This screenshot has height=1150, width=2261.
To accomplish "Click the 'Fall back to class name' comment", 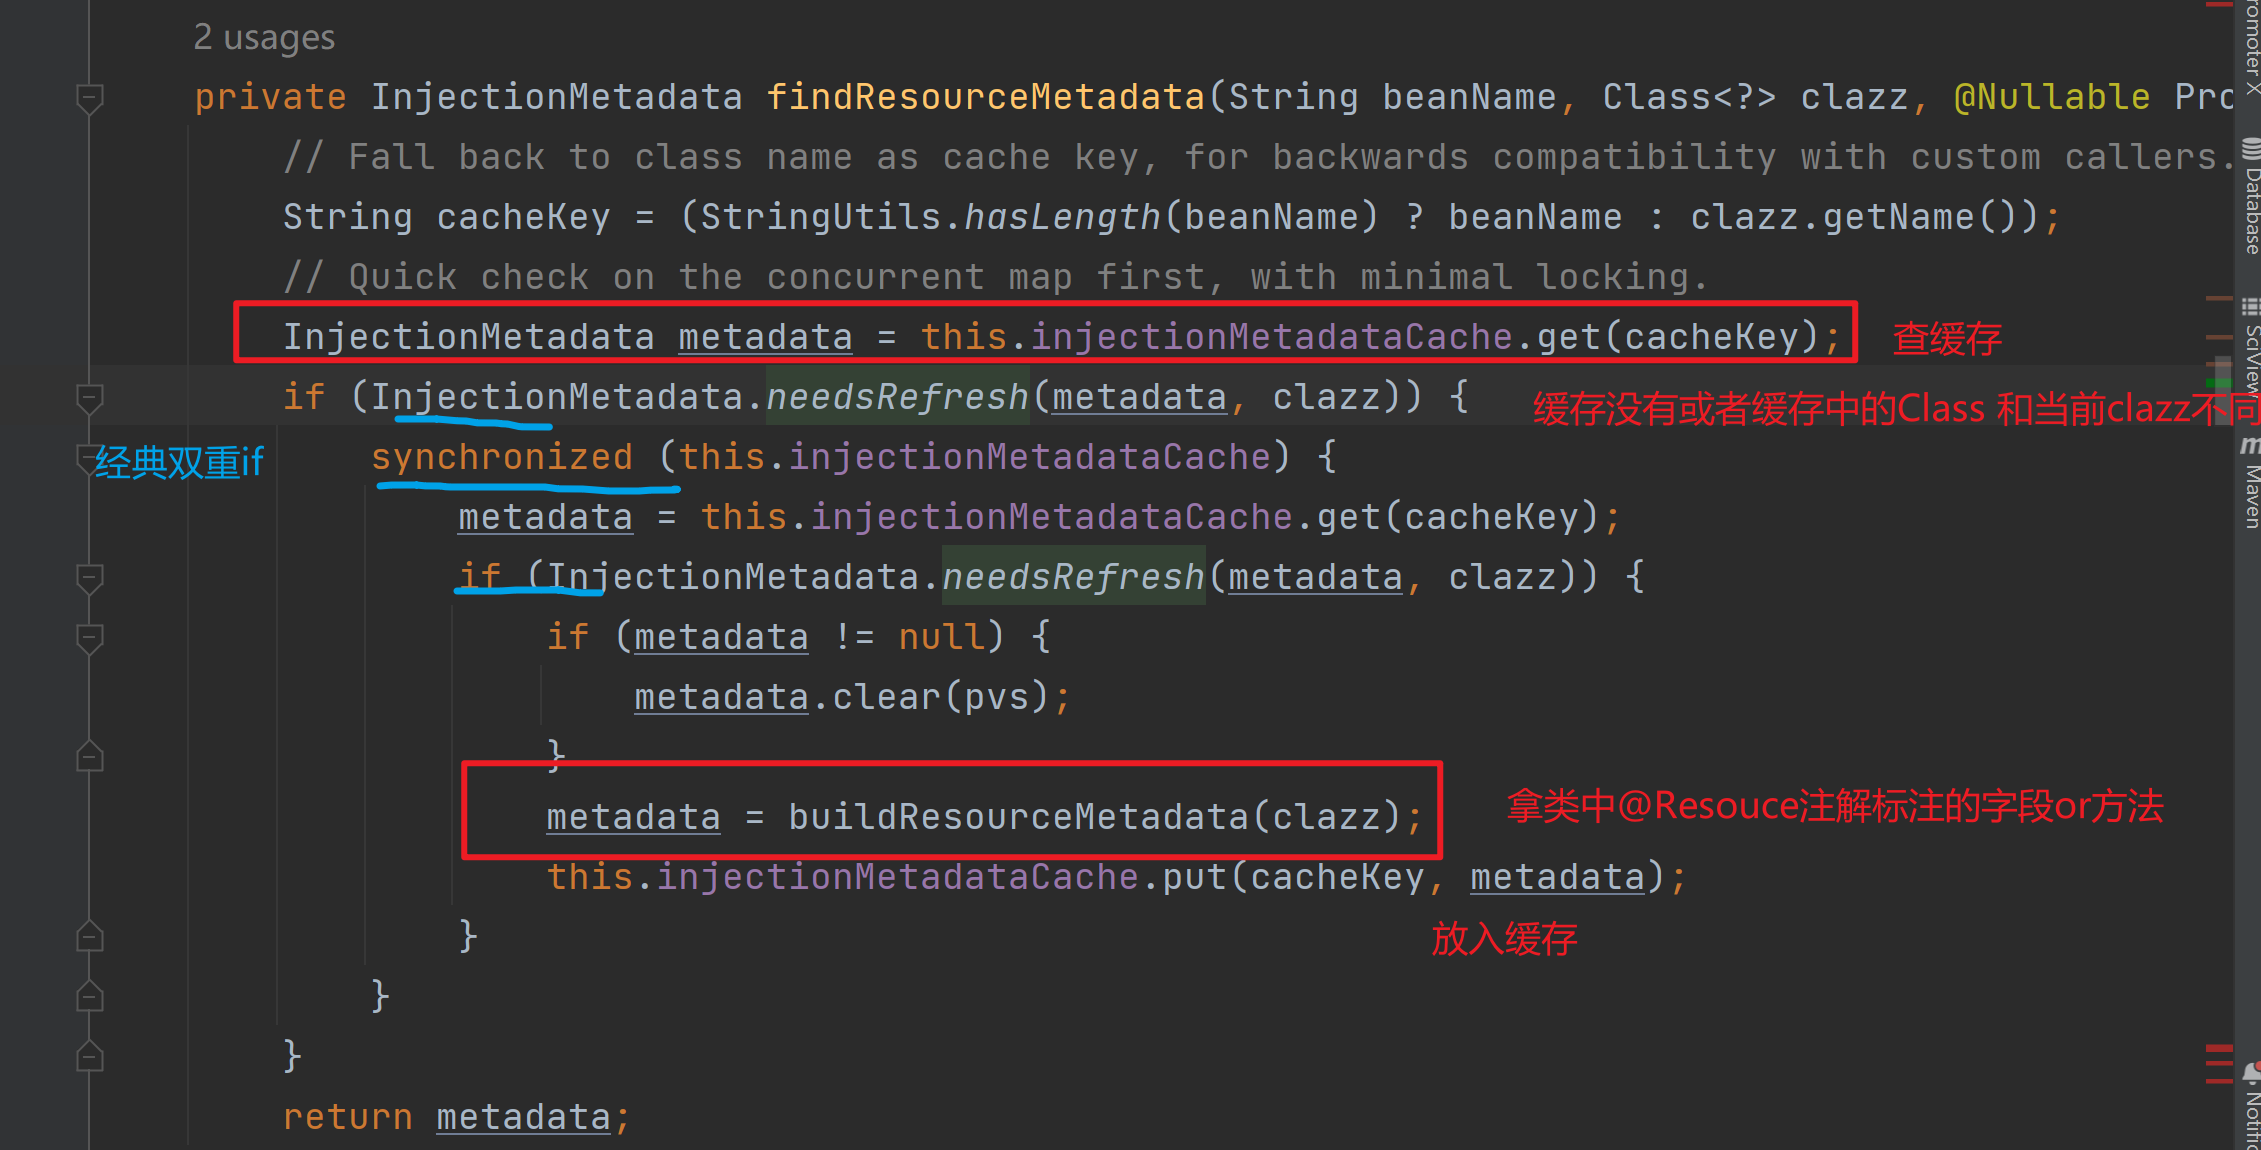I will pyautogui.click(x=1259, y=157).
